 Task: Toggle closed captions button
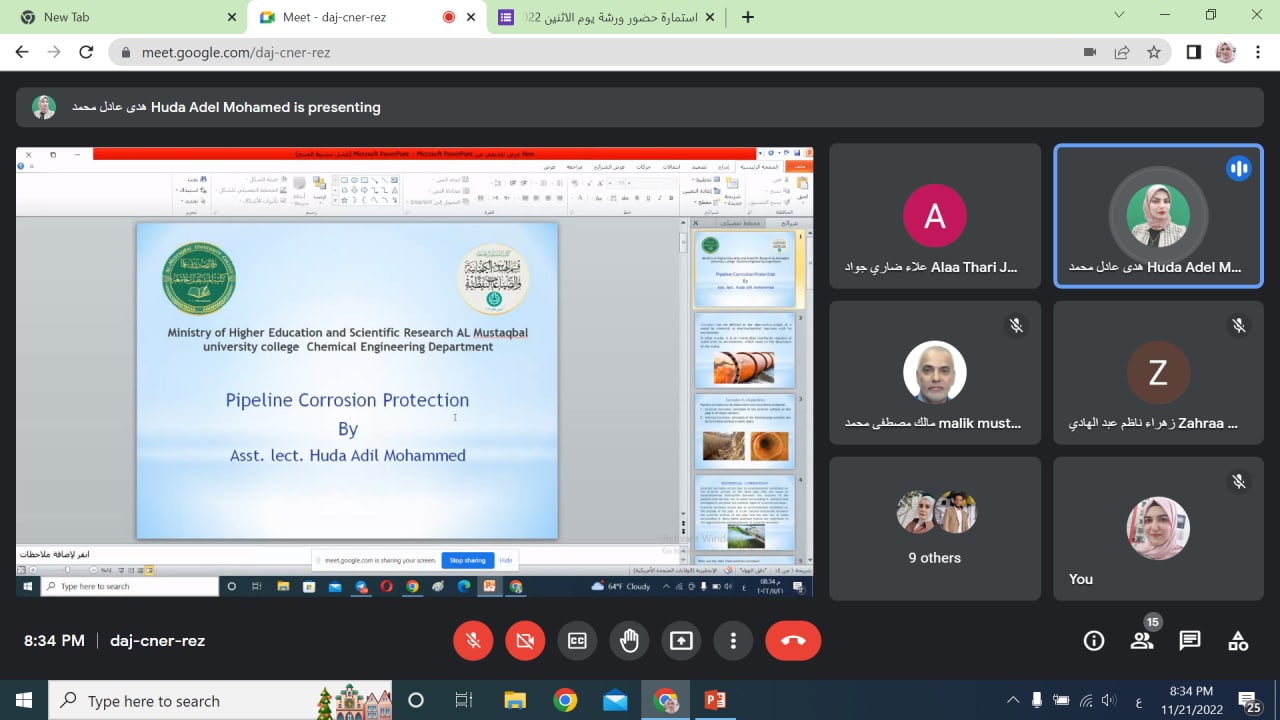point(577,641)
